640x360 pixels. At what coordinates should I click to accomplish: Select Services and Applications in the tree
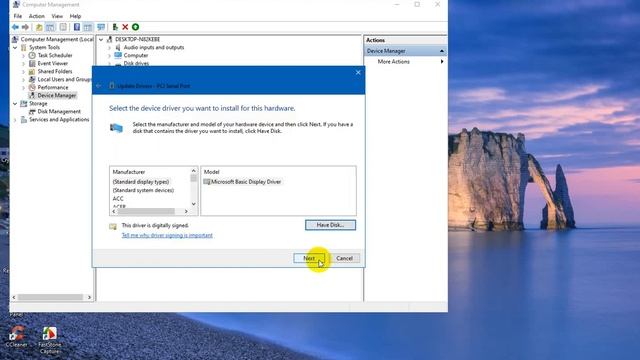[x=59, y=120]
